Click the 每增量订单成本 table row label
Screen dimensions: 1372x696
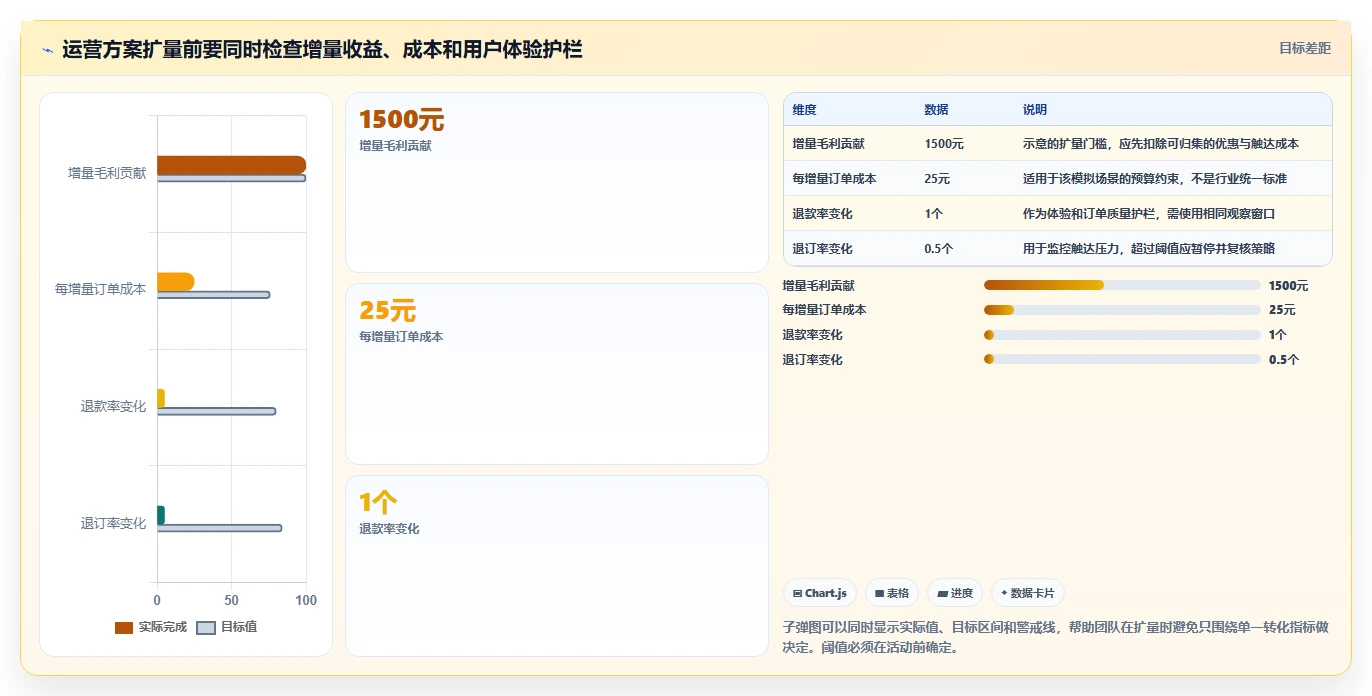pos(834,179)
